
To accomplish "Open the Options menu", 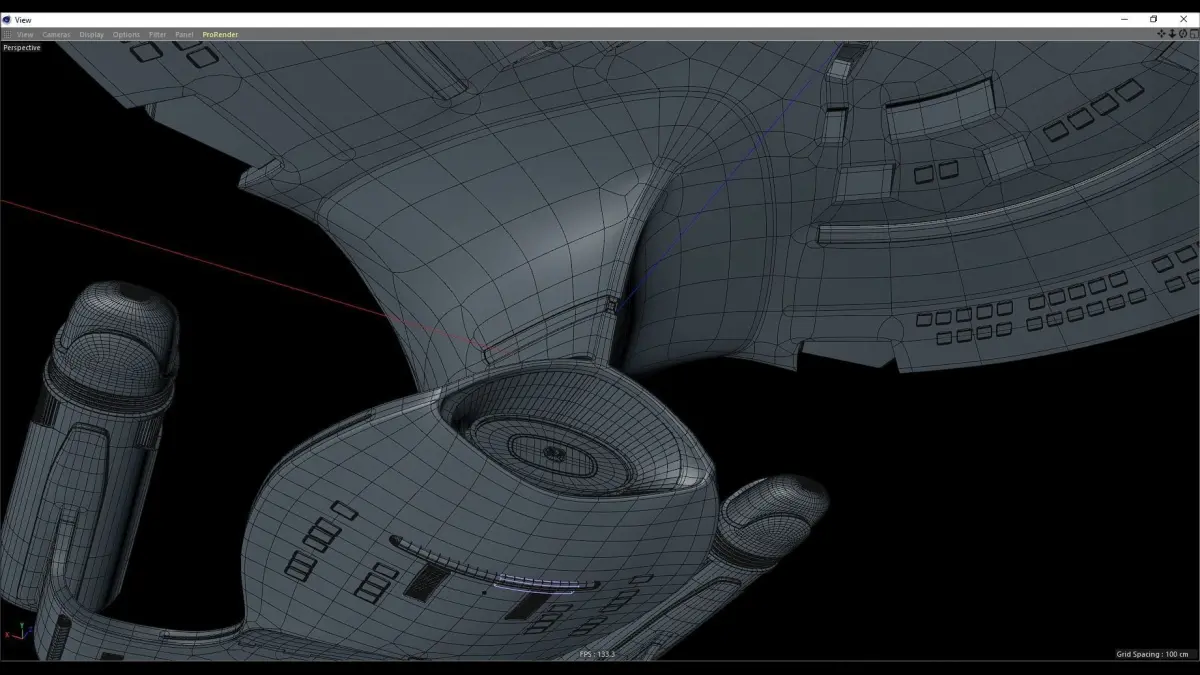I will point(126,35).
